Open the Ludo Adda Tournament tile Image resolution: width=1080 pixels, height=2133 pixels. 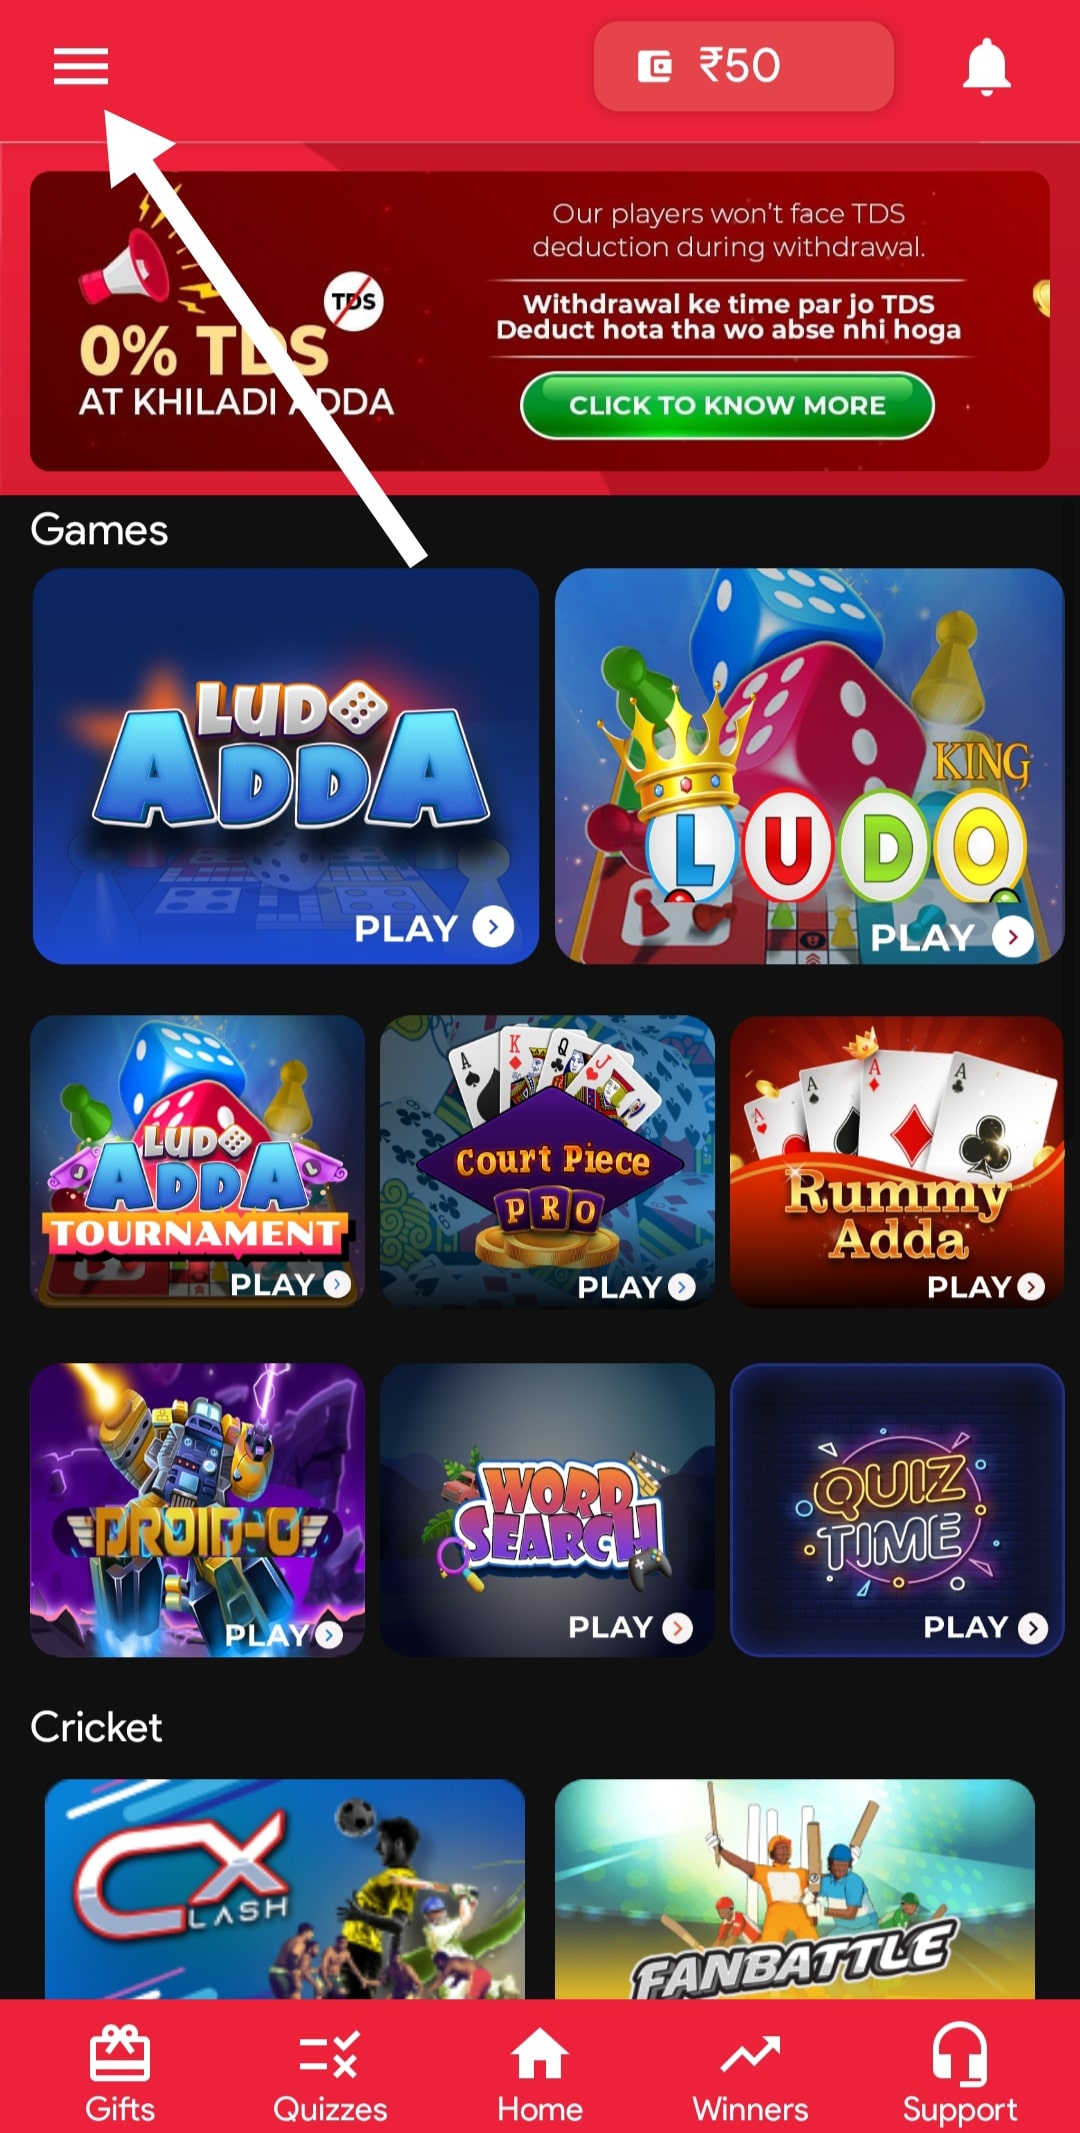[197, 1161]
